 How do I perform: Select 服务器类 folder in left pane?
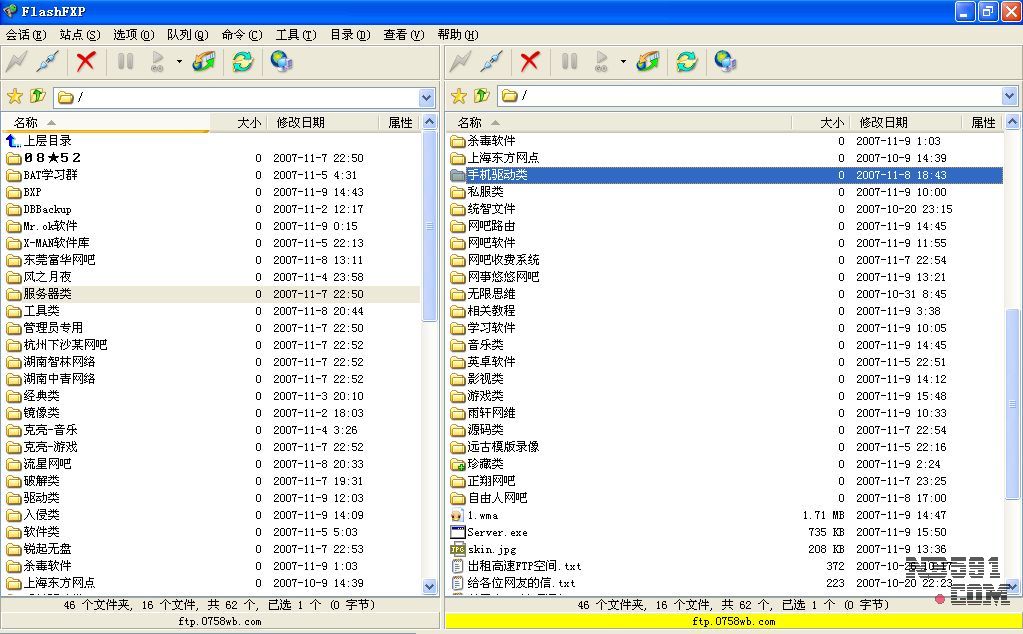(47, 294)
